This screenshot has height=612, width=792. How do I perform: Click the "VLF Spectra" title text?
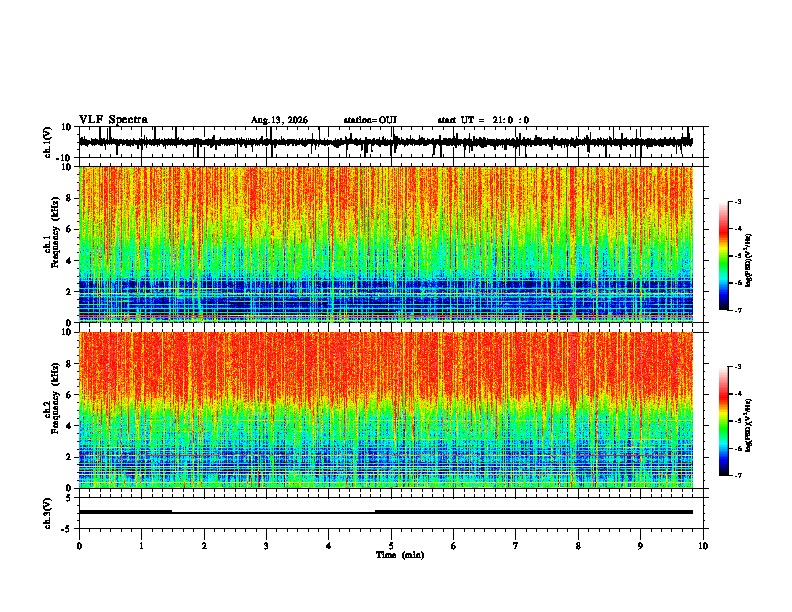click(113, 120)
